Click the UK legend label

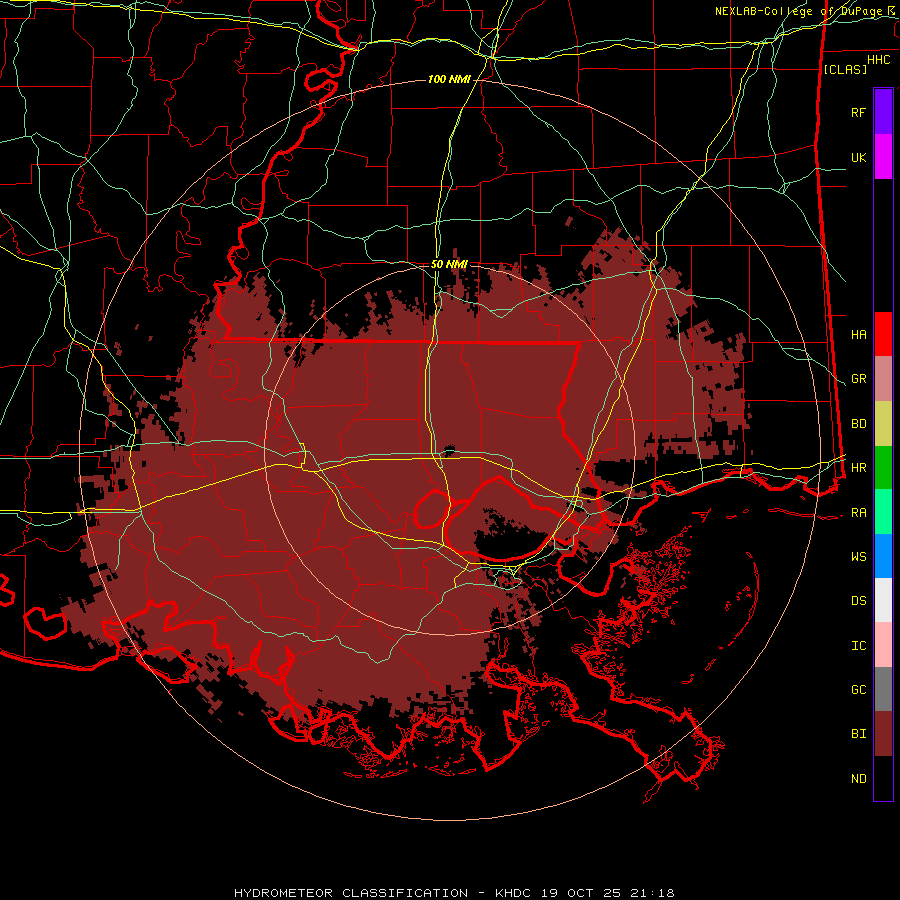[858, 157]
